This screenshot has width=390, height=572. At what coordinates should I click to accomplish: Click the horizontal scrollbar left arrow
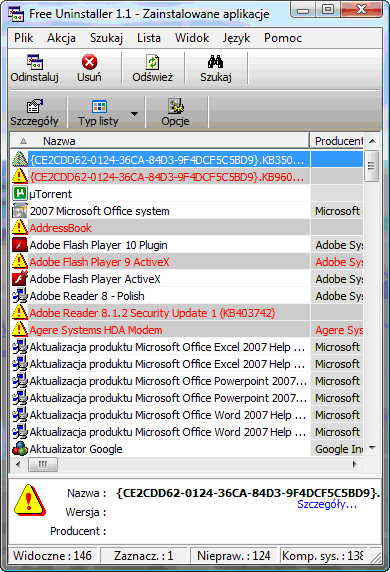(18, 464)
